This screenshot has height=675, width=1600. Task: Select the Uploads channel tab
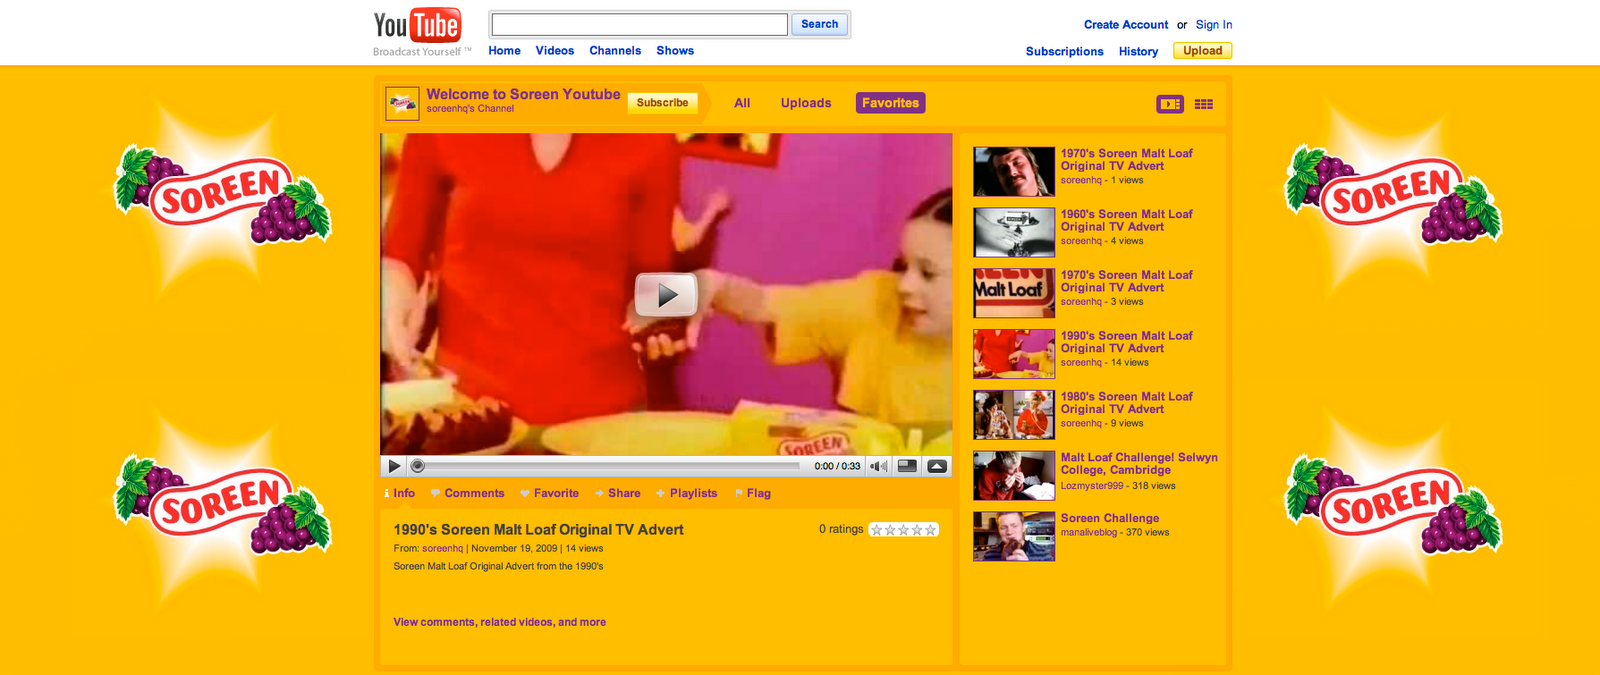(806, 103)
